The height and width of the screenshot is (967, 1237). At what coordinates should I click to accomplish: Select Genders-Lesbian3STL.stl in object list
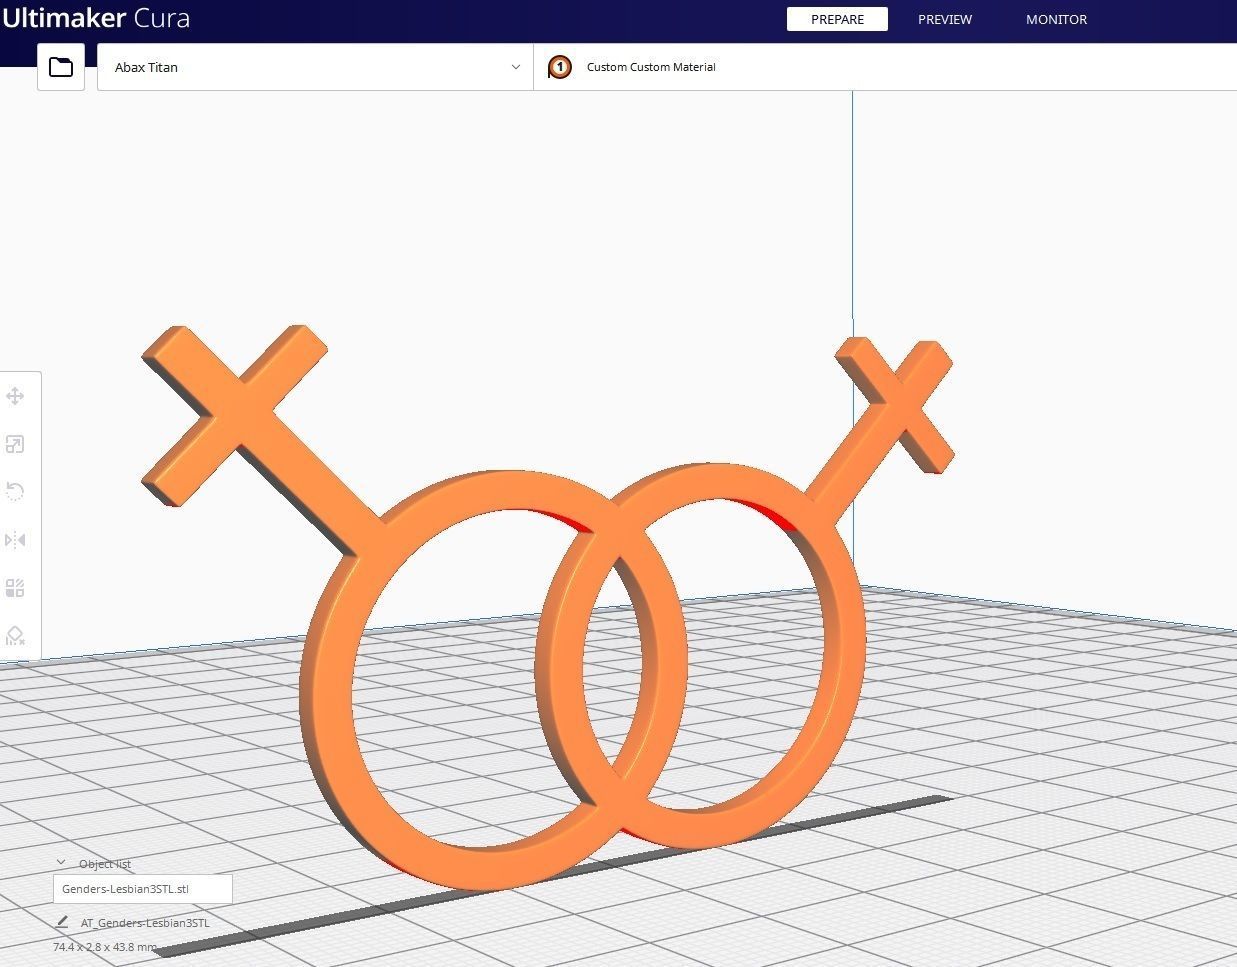[142, 889]
